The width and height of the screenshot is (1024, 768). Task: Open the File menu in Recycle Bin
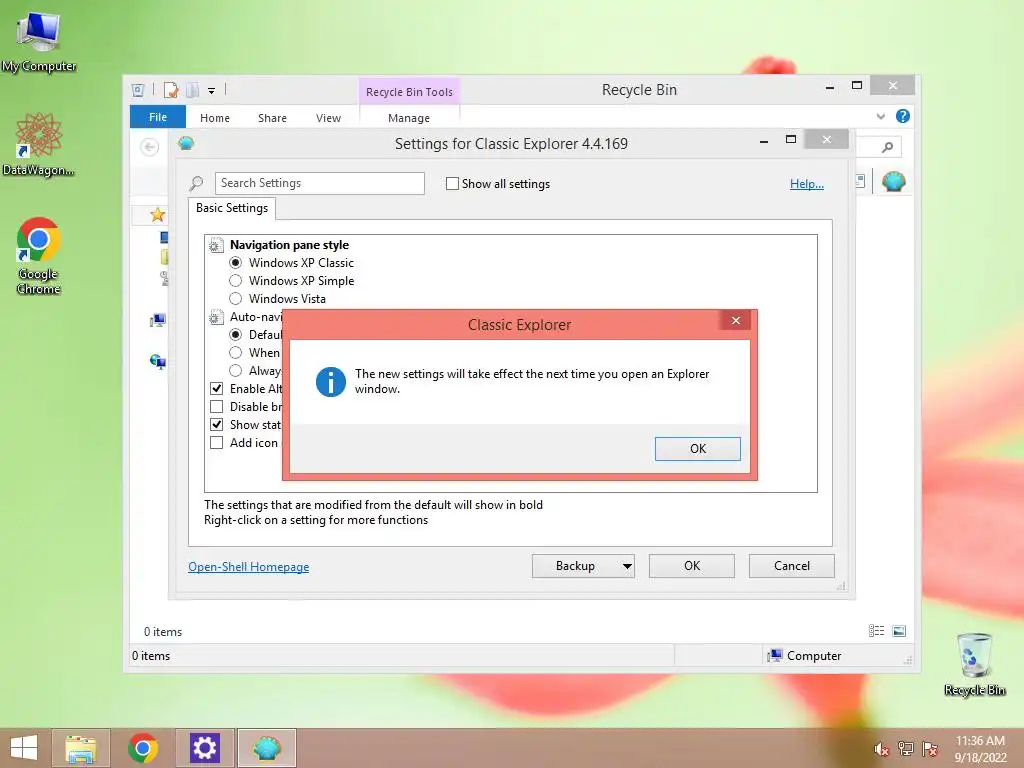(x=158, y=117)
